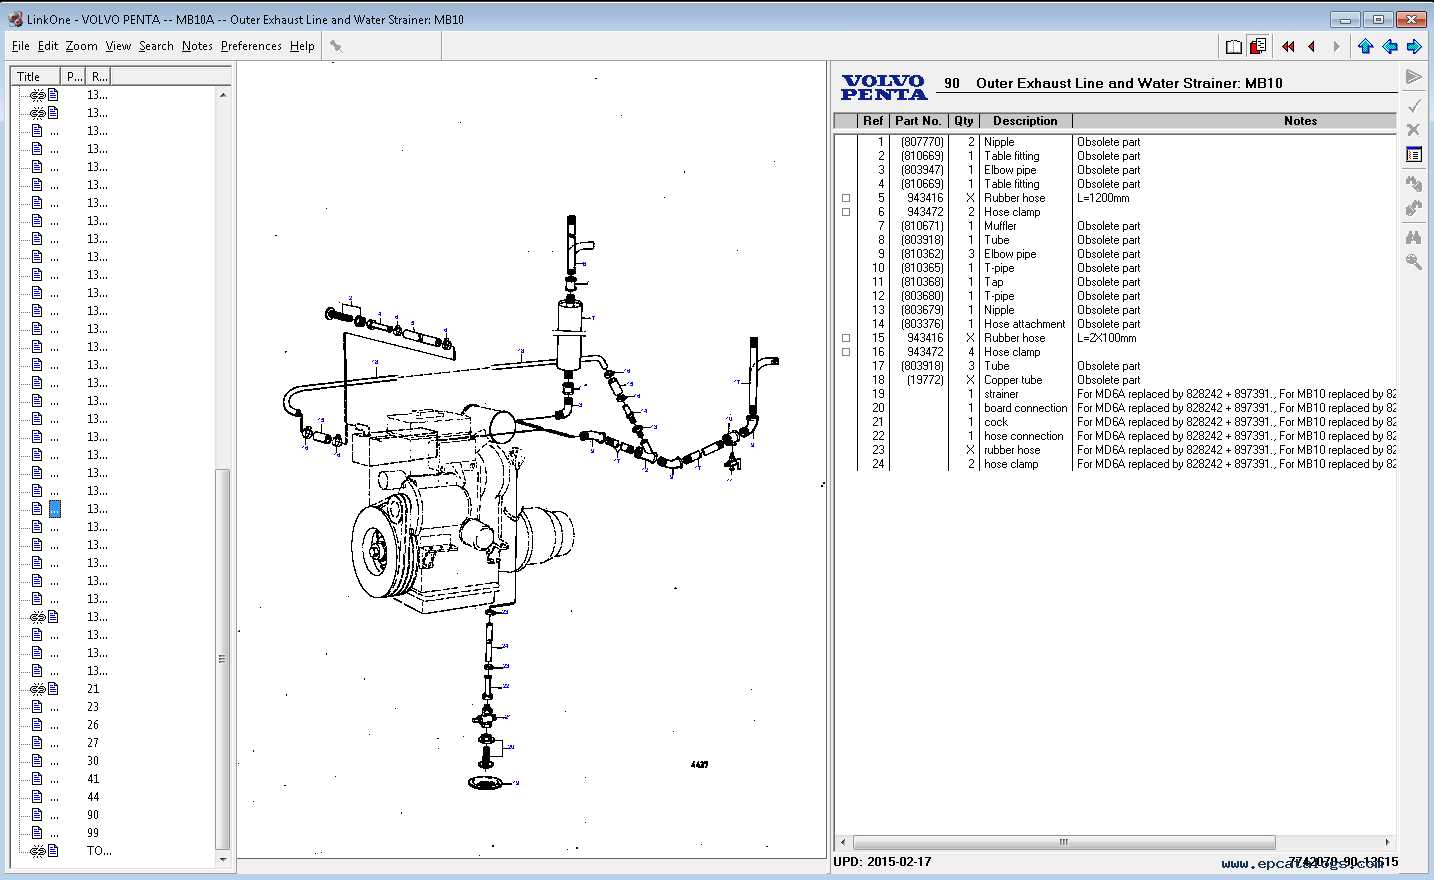Click the Part No. column header
Image resolution: width=1434 pixels, height=880 pixels.
pyautogui.click(x=918, y=121)
